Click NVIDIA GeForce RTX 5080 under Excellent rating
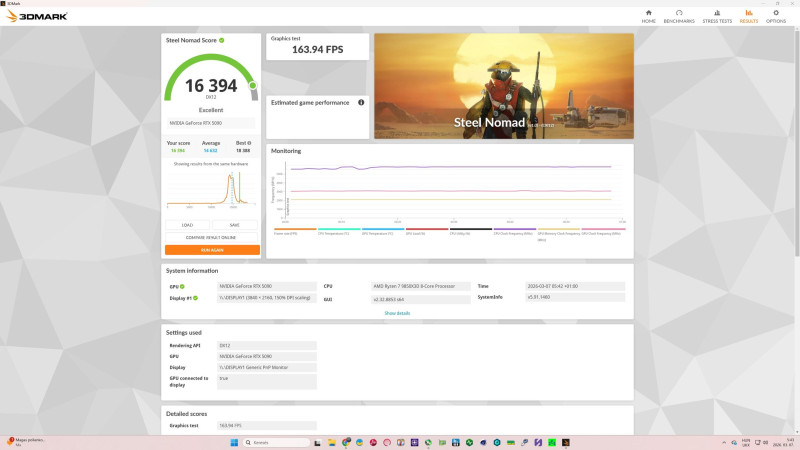 tap(211, 123)
